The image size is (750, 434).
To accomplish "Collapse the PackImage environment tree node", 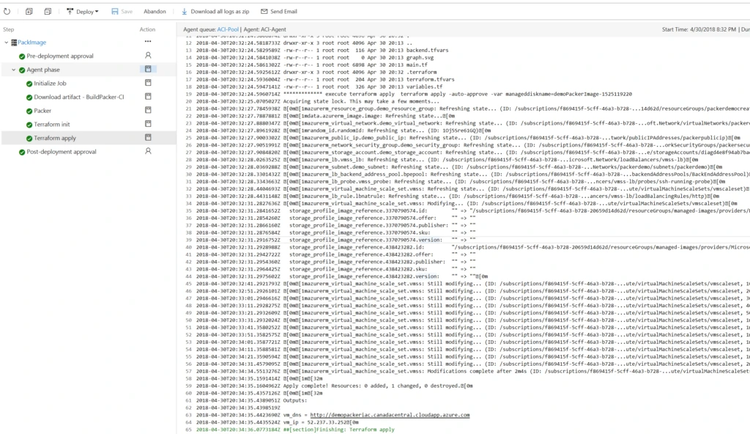I will [x=6, y=43].
